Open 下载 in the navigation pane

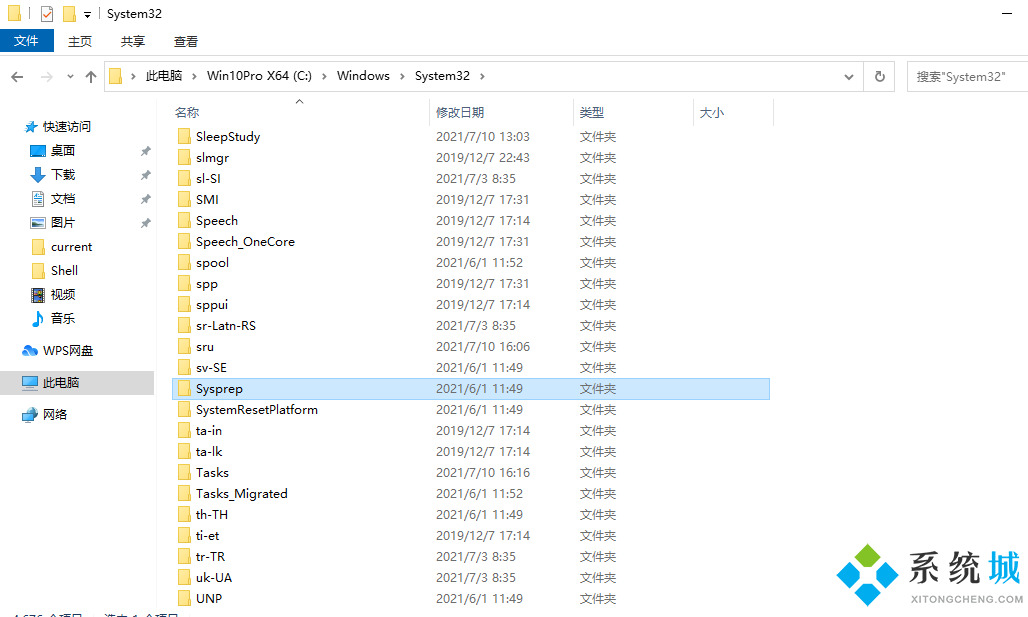coord(63,174)
